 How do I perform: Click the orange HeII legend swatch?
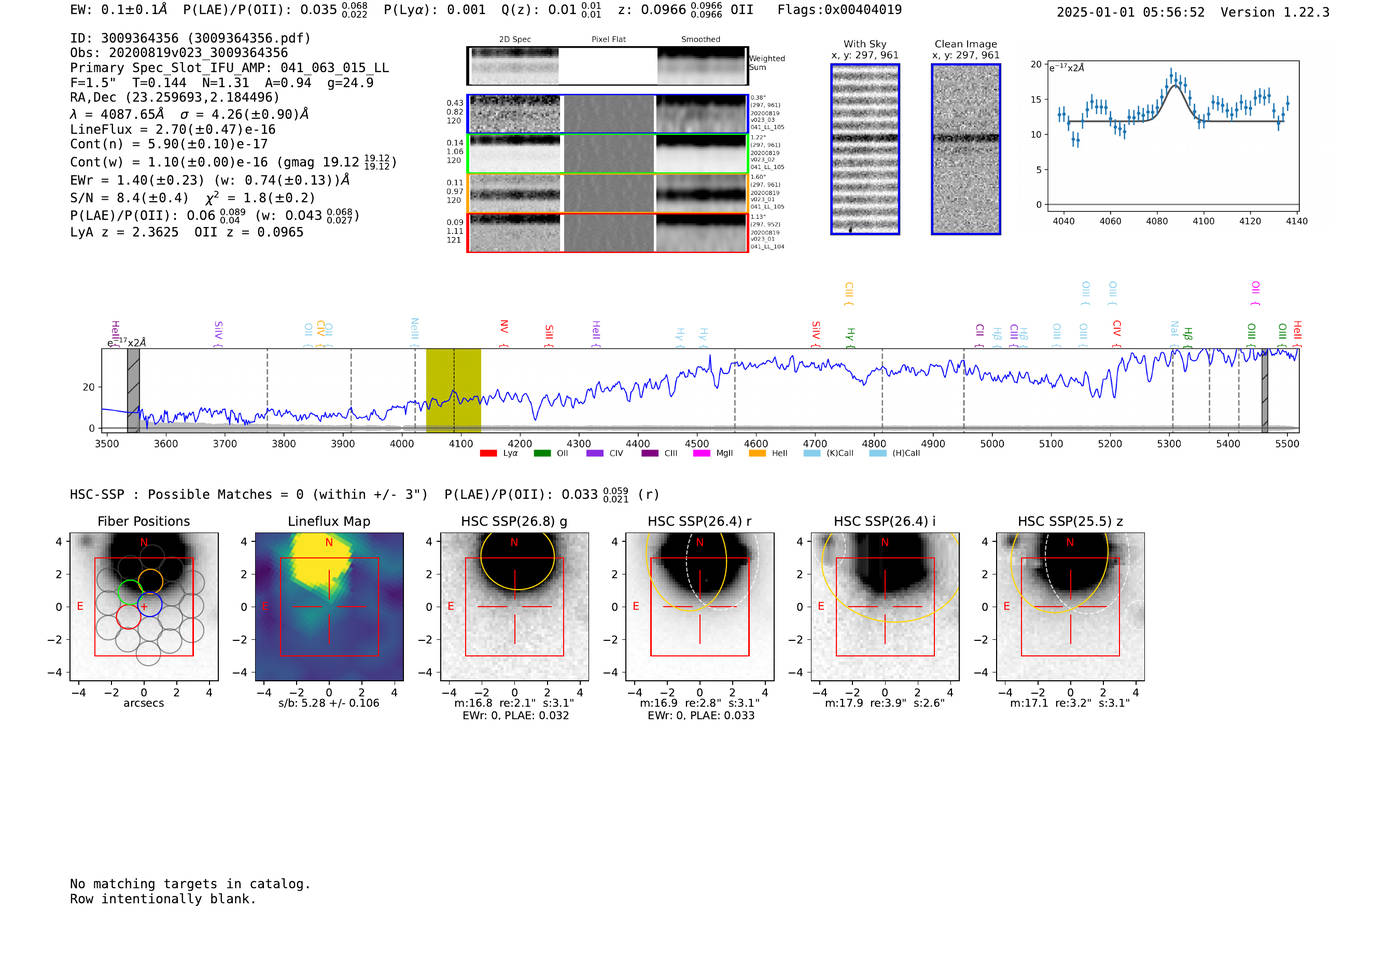click(x=757, y=453)
